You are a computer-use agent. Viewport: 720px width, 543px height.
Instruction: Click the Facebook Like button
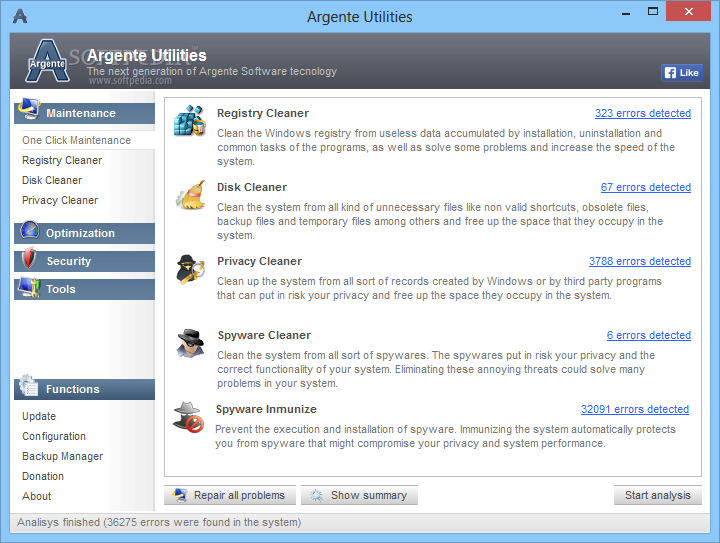682,73
